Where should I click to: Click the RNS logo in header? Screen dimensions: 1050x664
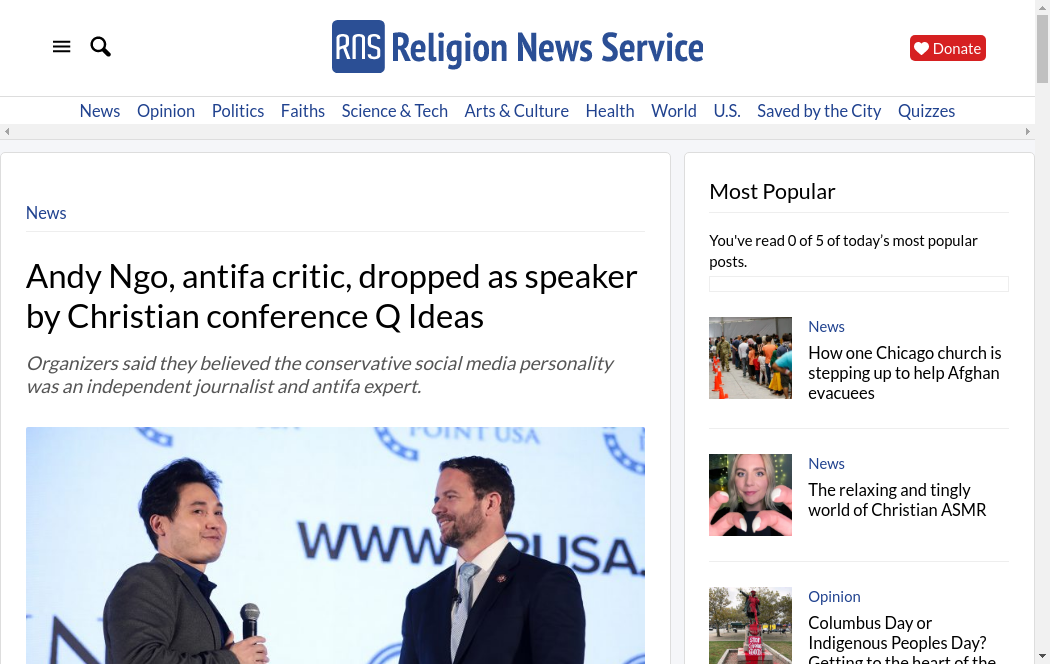coord(517,47)
